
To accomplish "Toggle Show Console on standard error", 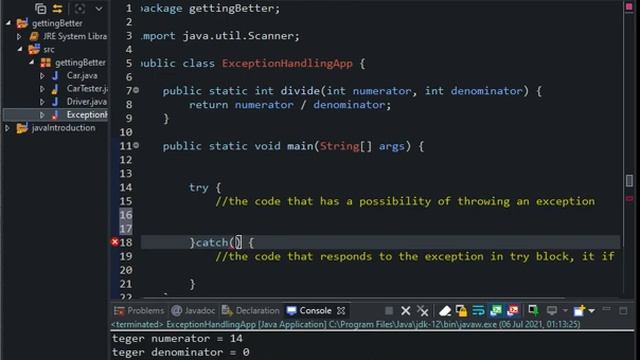I will tap(513, 311).
